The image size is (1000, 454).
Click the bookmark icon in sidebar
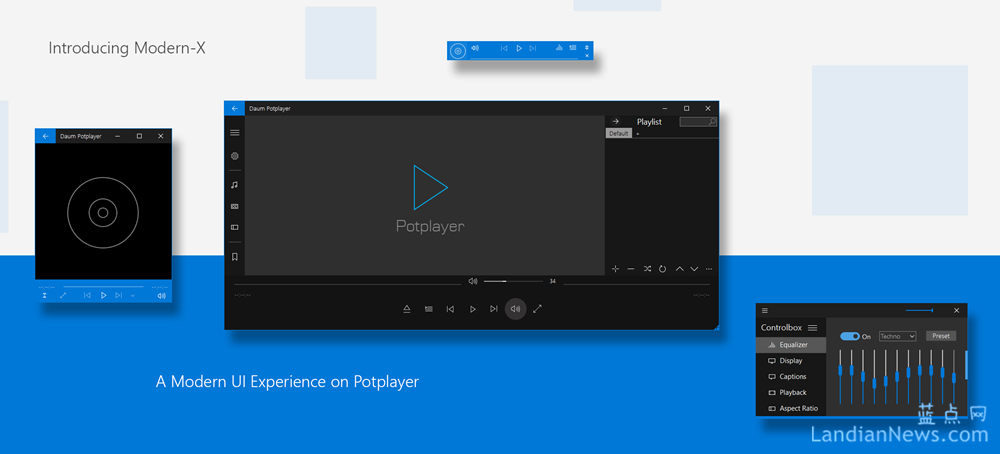(234, 257)
